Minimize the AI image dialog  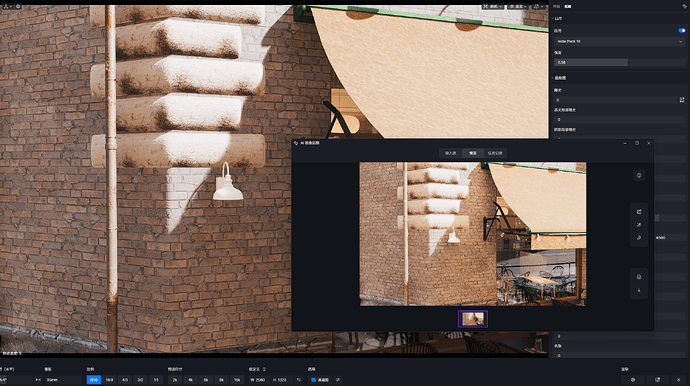(625, 143)
